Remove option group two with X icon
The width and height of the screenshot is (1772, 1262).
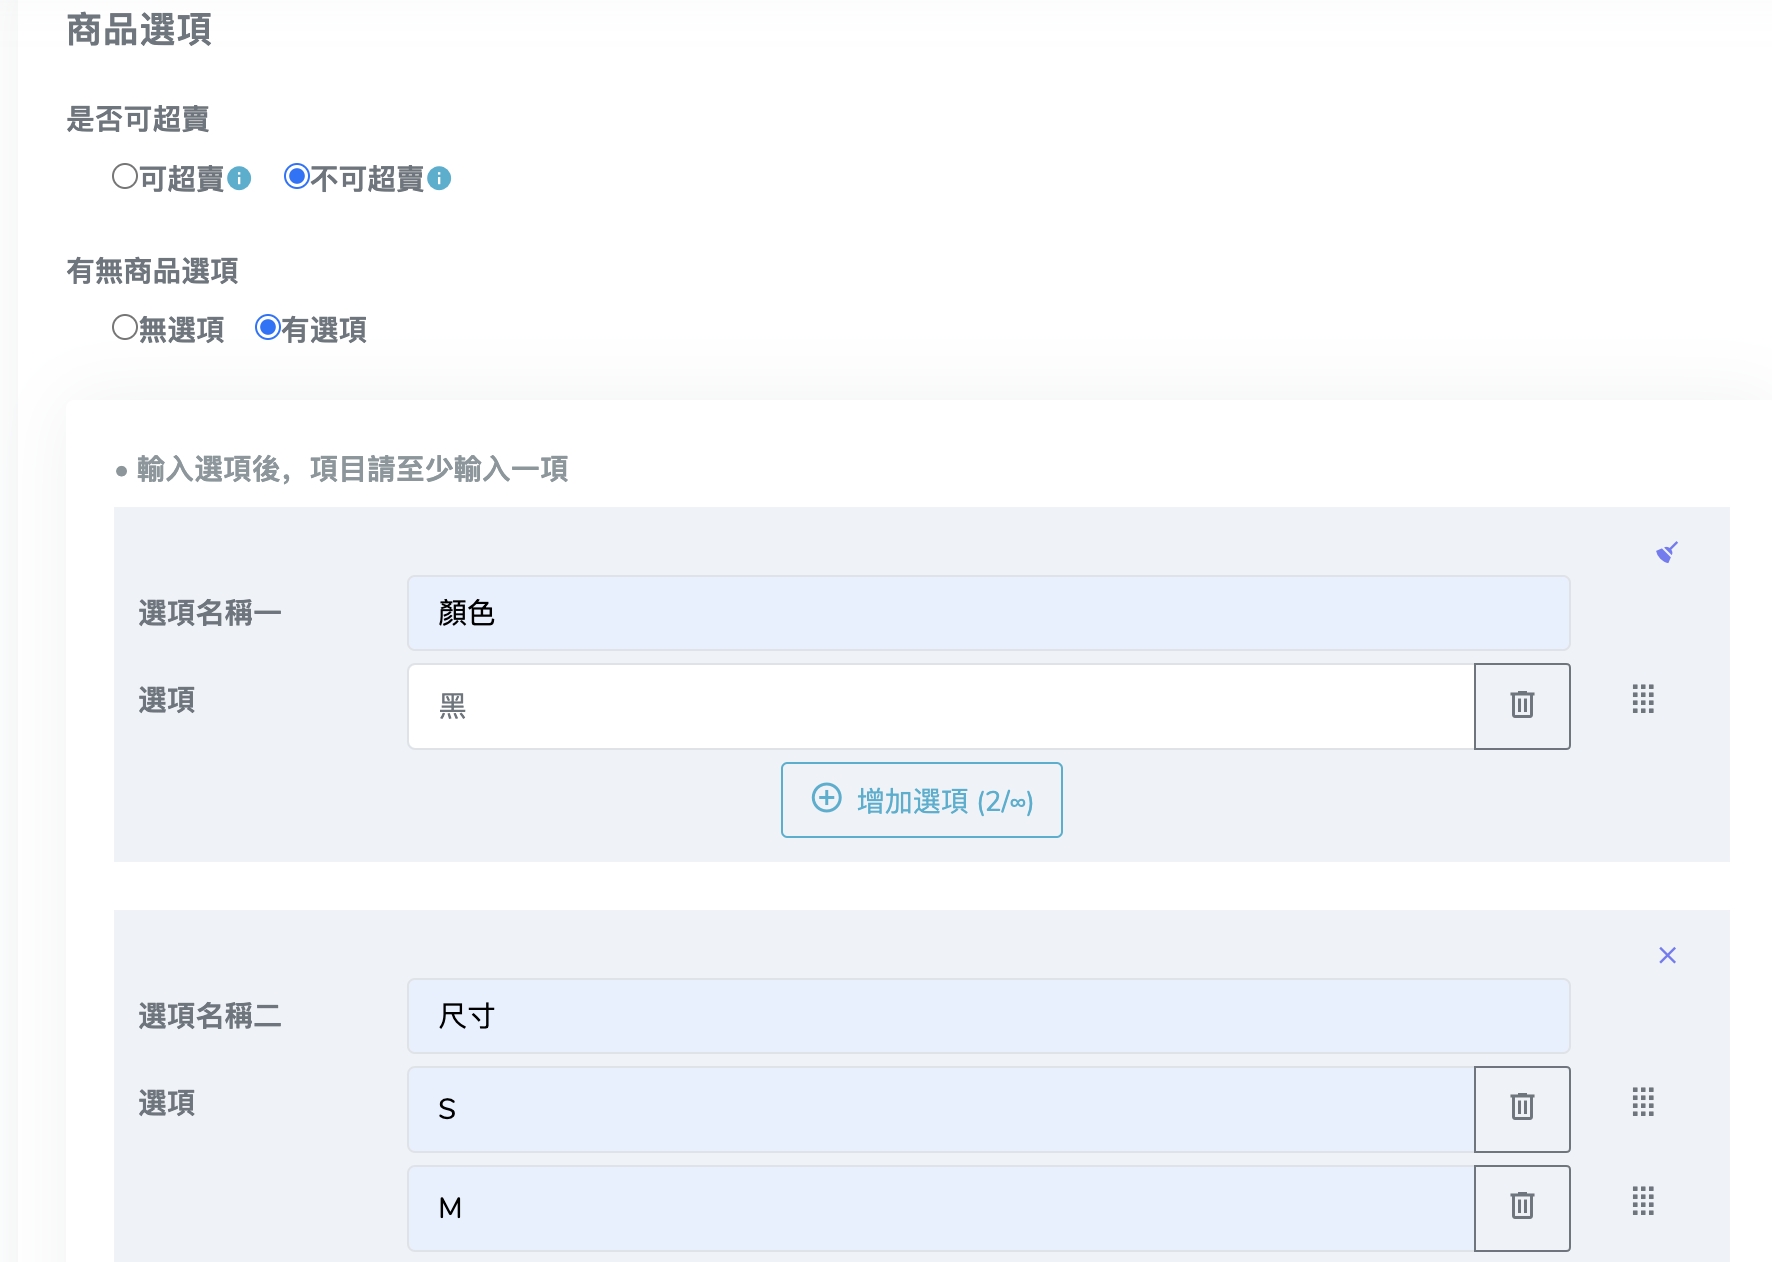click(1667, 955)
